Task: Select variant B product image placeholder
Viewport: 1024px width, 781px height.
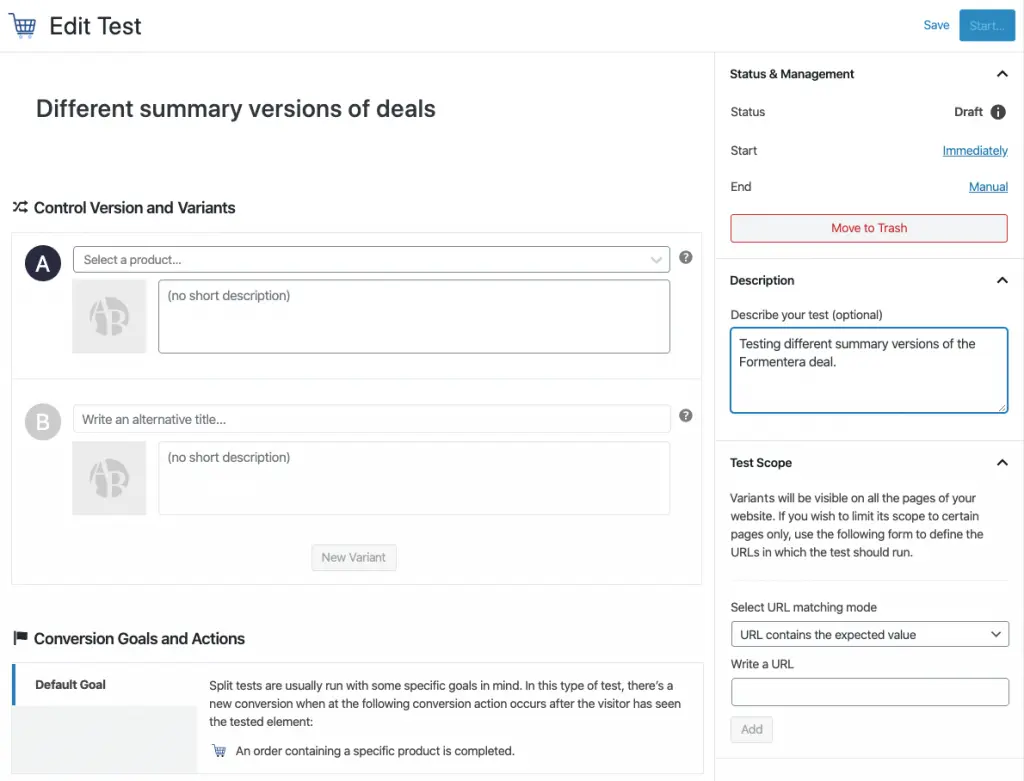Action: point(109,478)
